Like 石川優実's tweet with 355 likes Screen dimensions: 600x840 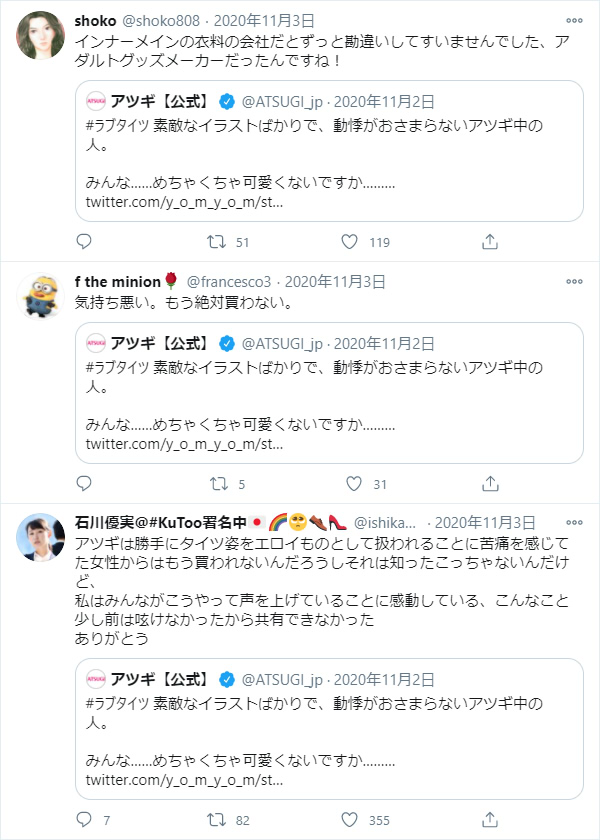(x=349, y=820)
